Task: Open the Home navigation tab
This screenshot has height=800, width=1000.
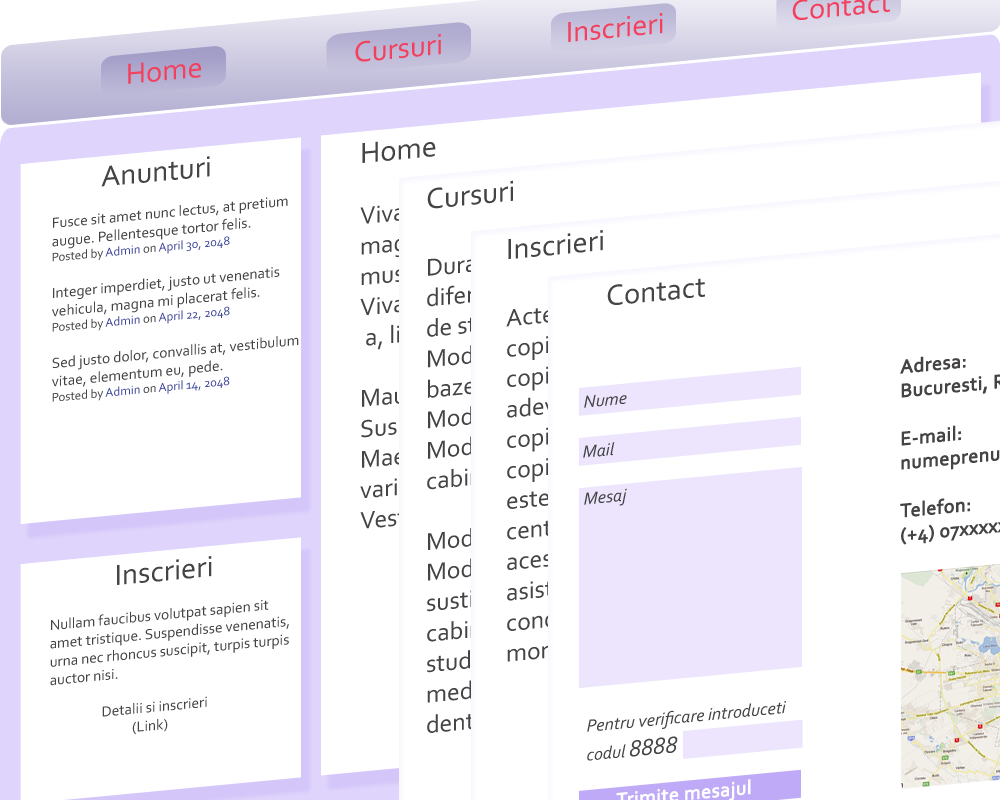Action: coord(164,70)
